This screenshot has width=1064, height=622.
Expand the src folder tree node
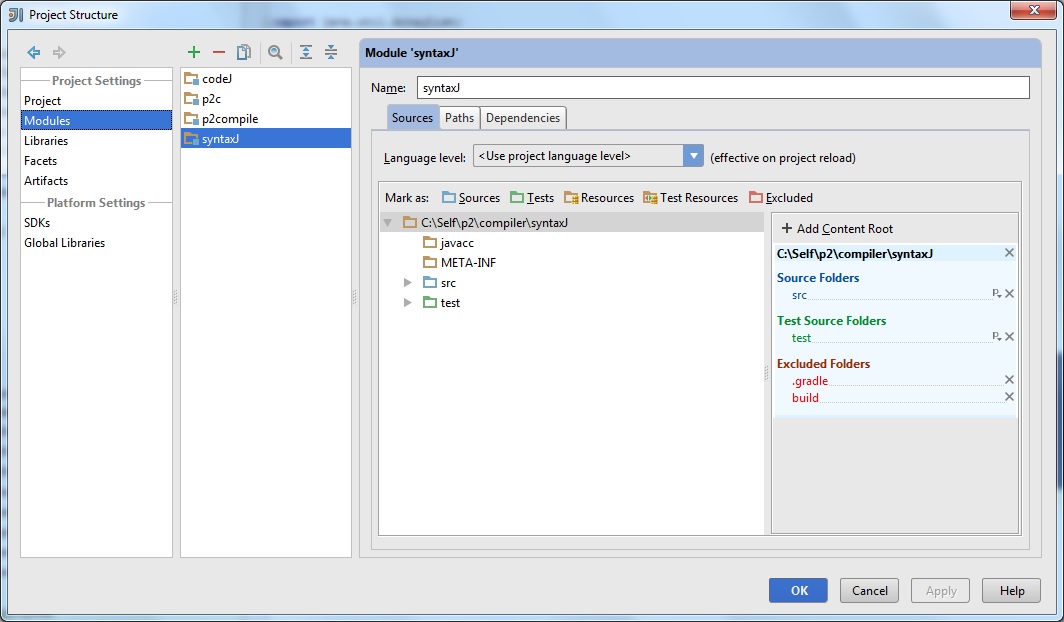pos(407,283)
